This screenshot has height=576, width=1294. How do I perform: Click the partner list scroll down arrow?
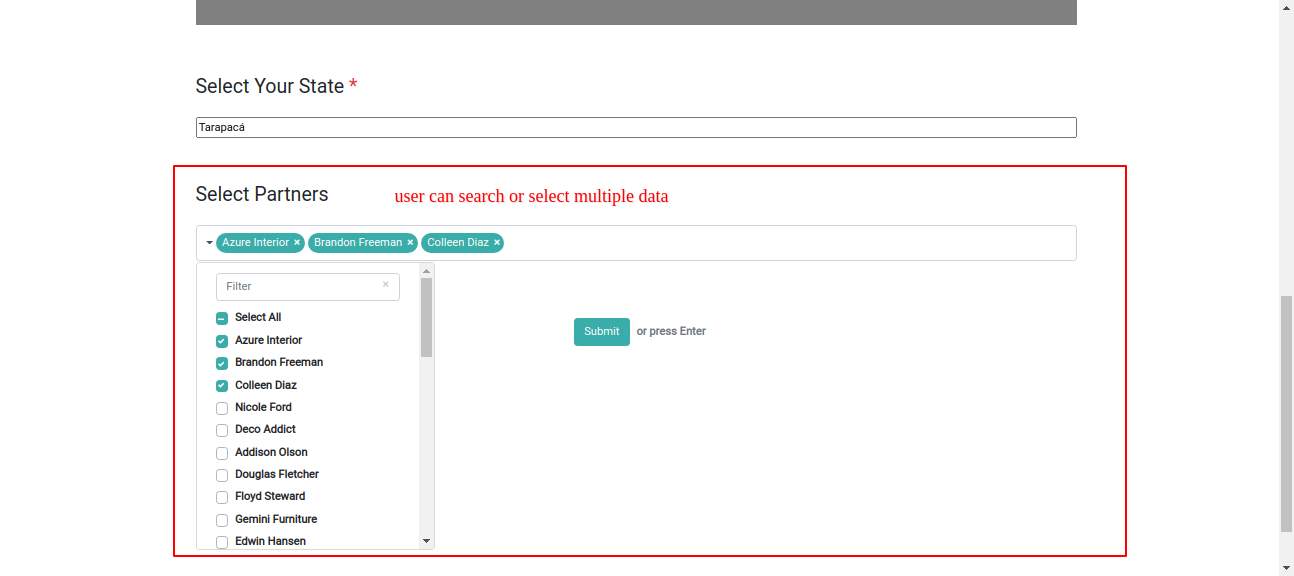(x=427, y=541)
